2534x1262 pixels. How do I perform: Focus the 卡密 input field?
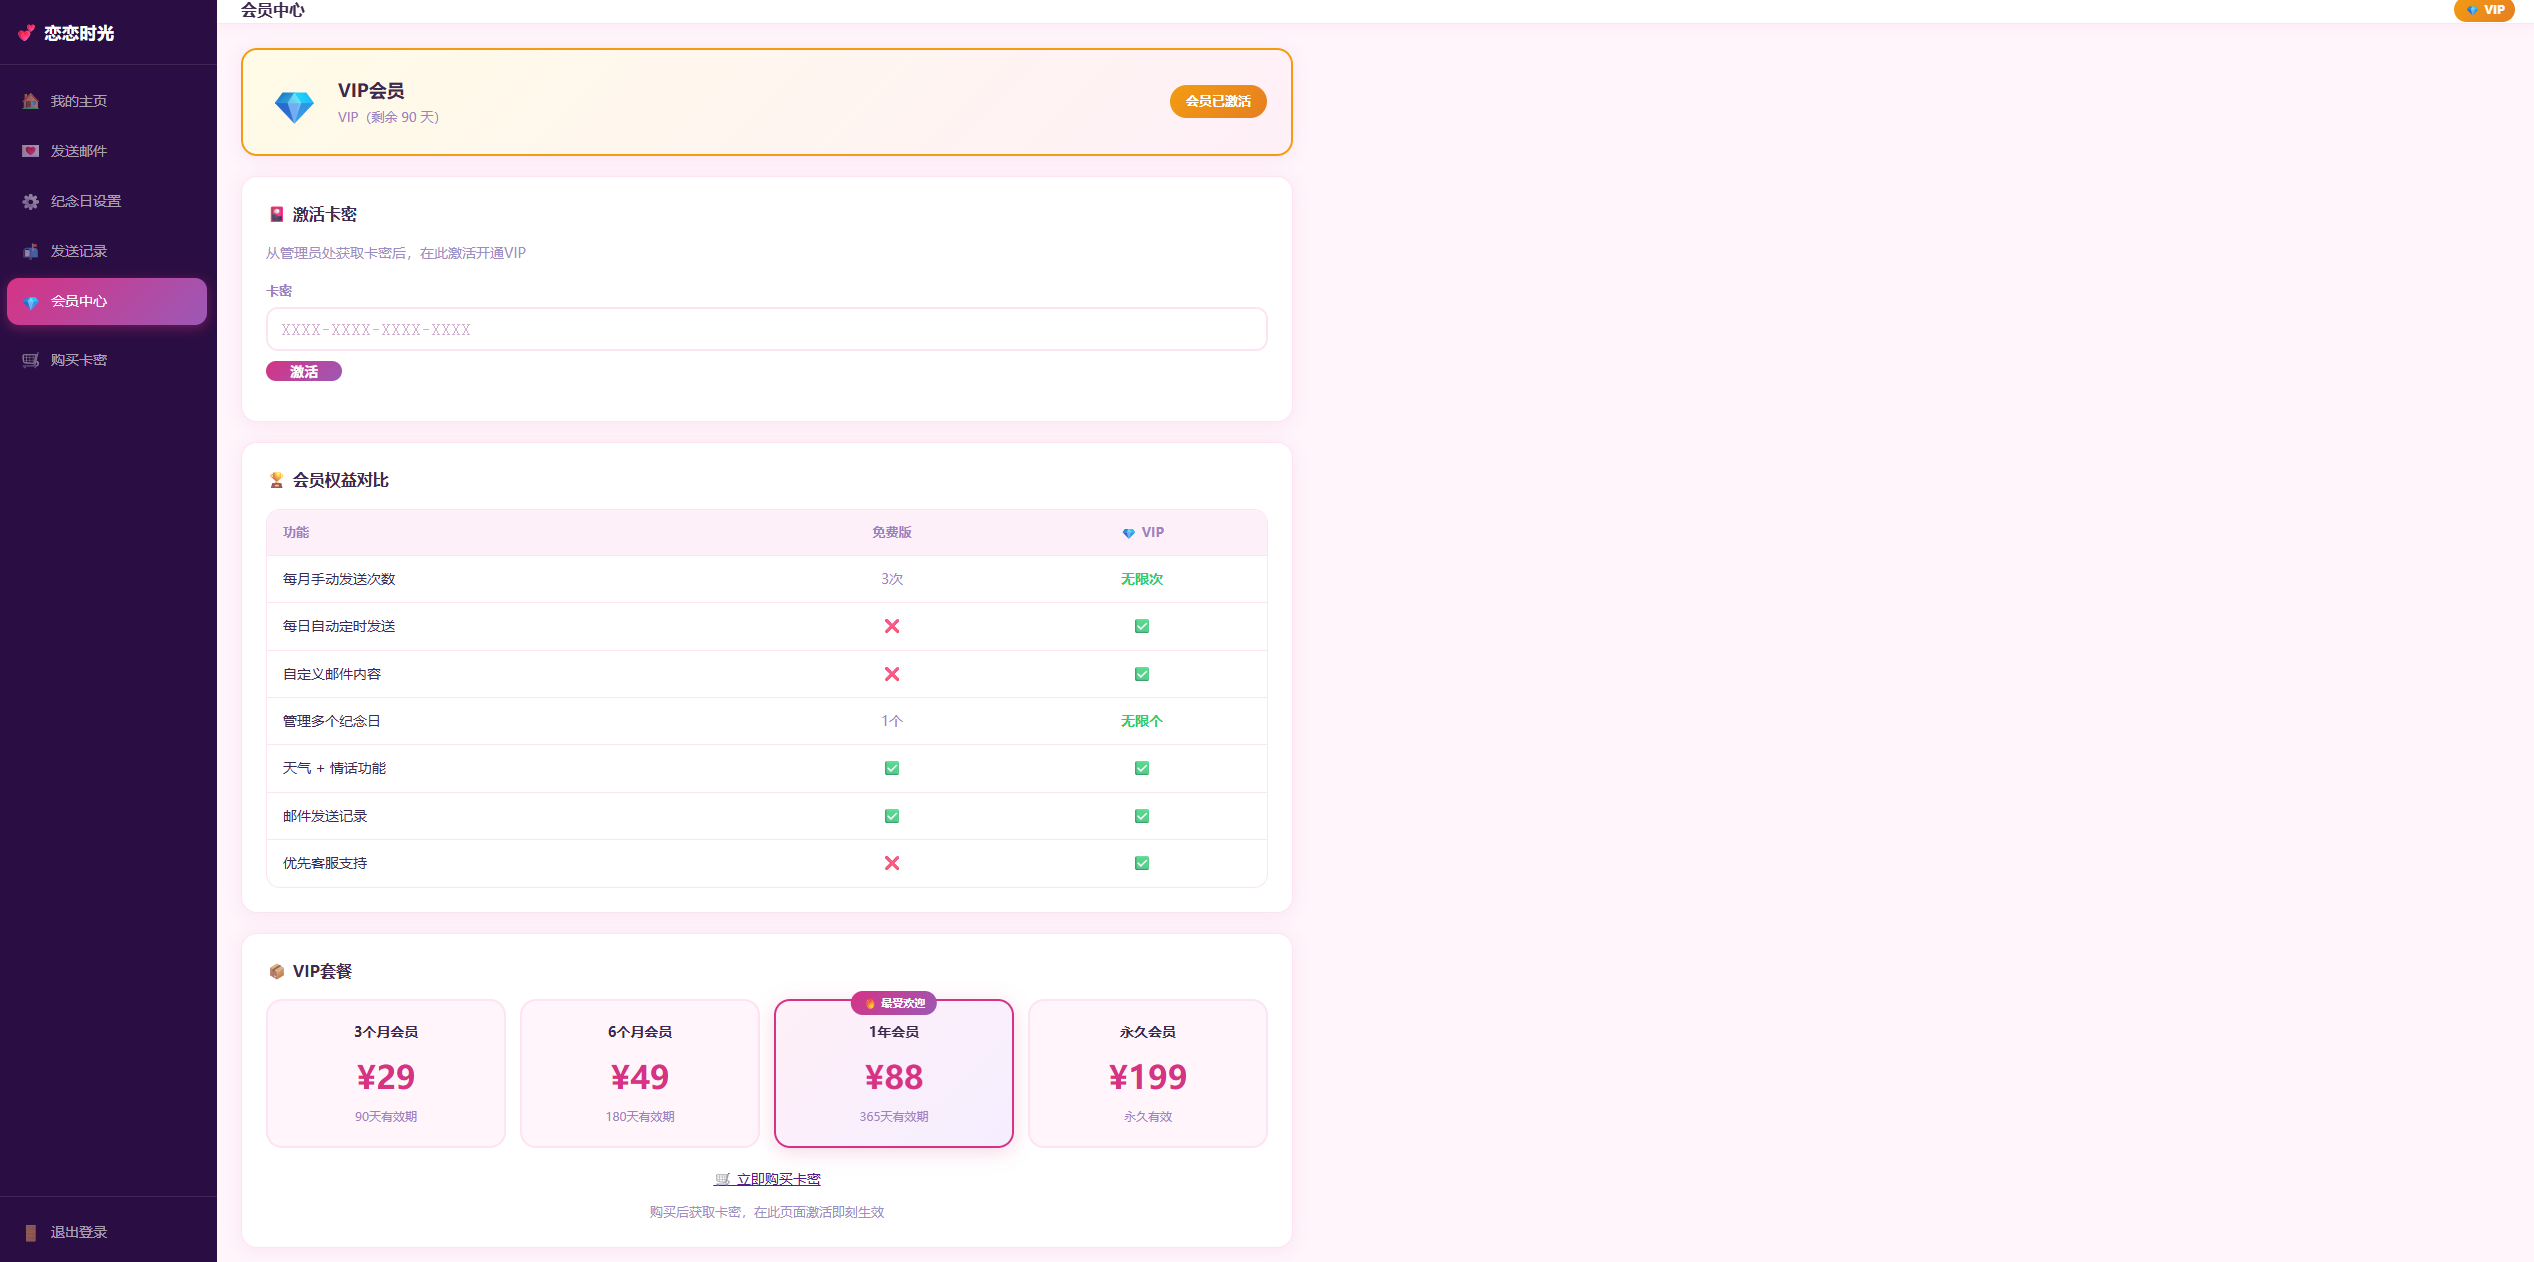767,329
